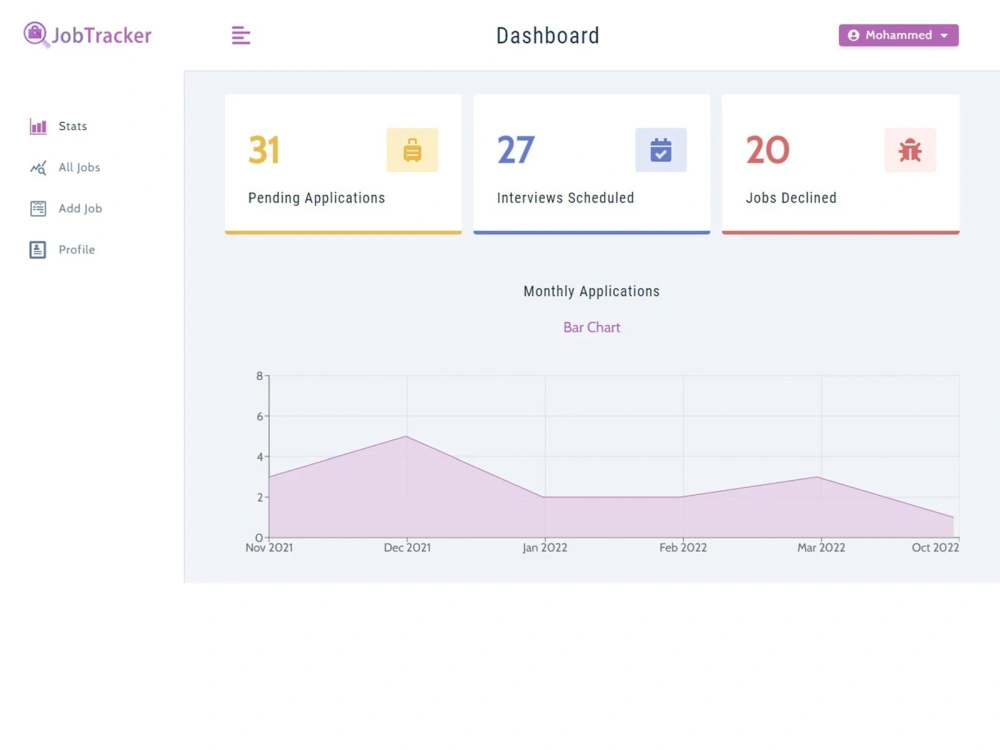Click the Feb 2022 axis label
Viewport: 1000px width, 750px height.
coord(683,548)
